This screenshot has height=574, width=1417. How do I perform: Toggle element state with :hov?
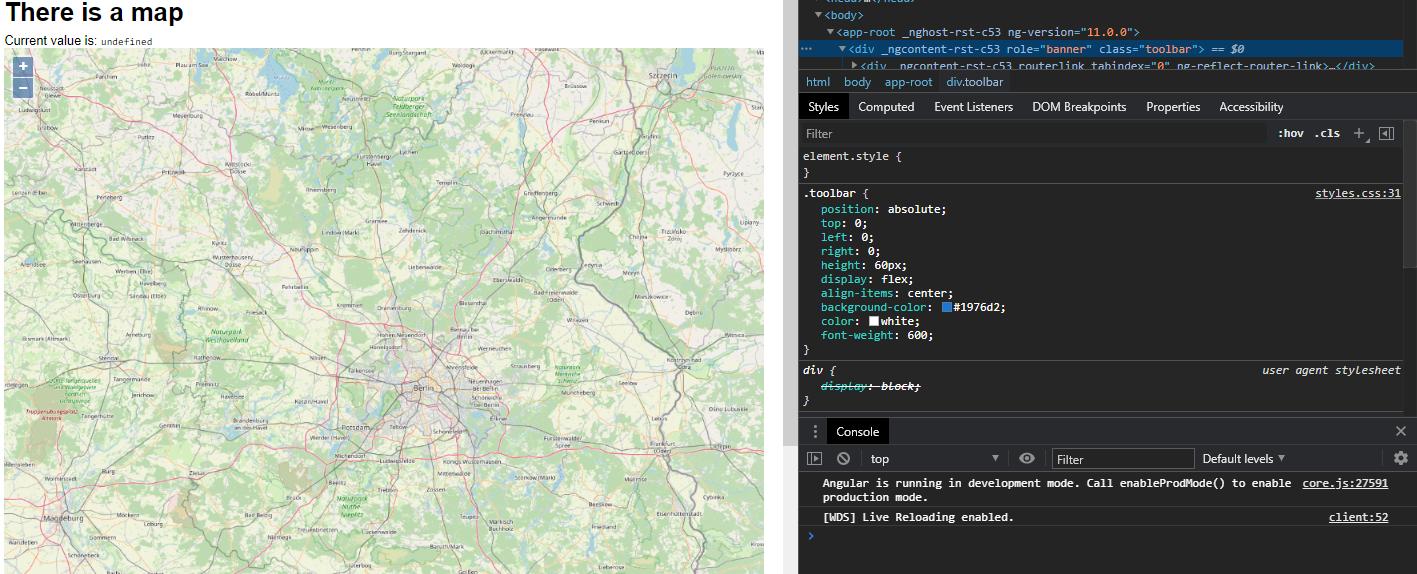tap(1290, 133)
